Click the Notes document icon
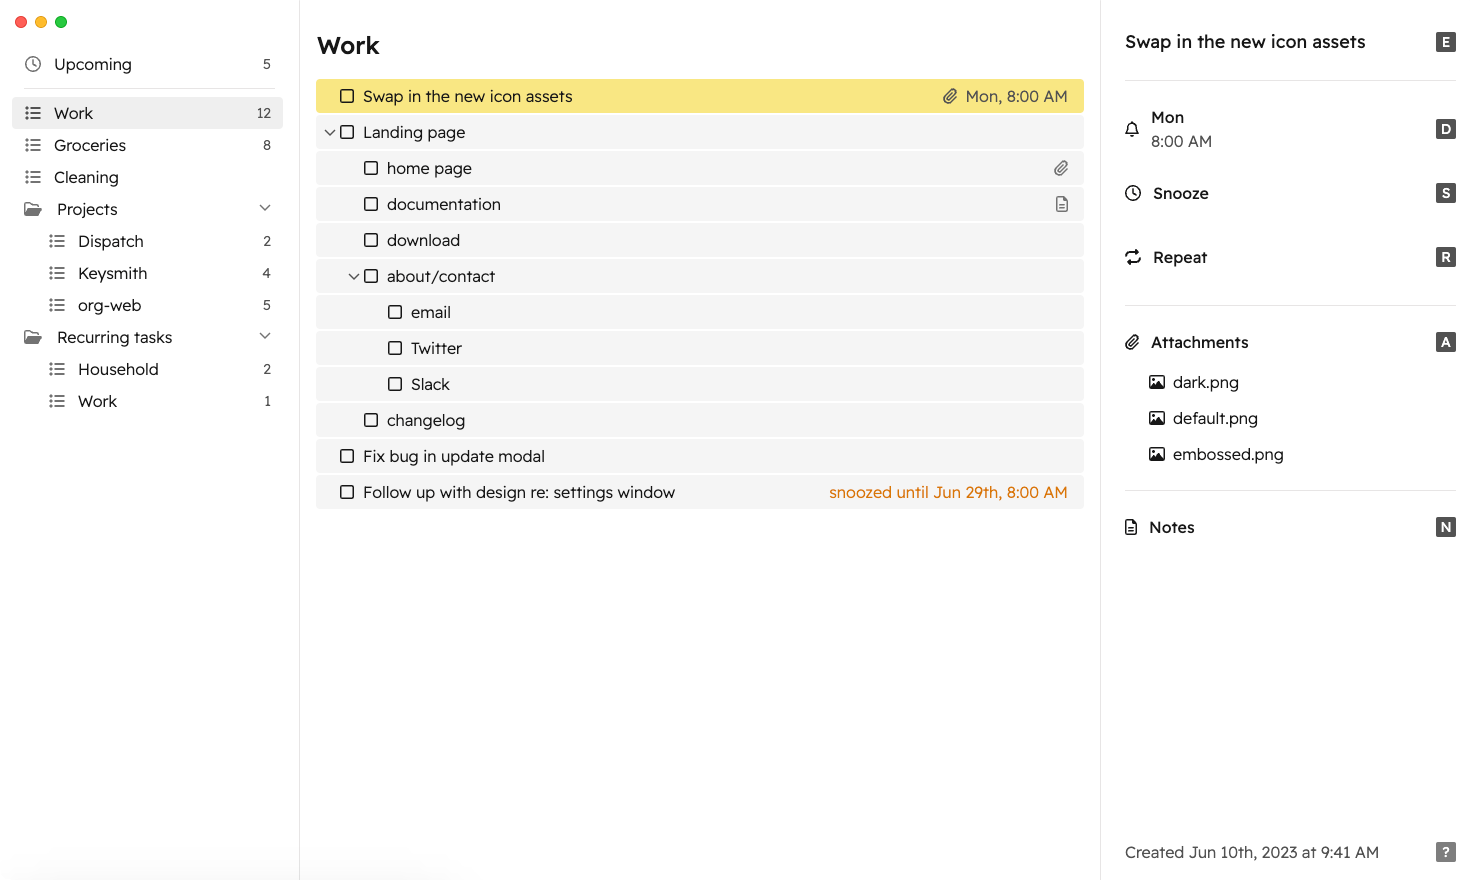 [1131, 527]
